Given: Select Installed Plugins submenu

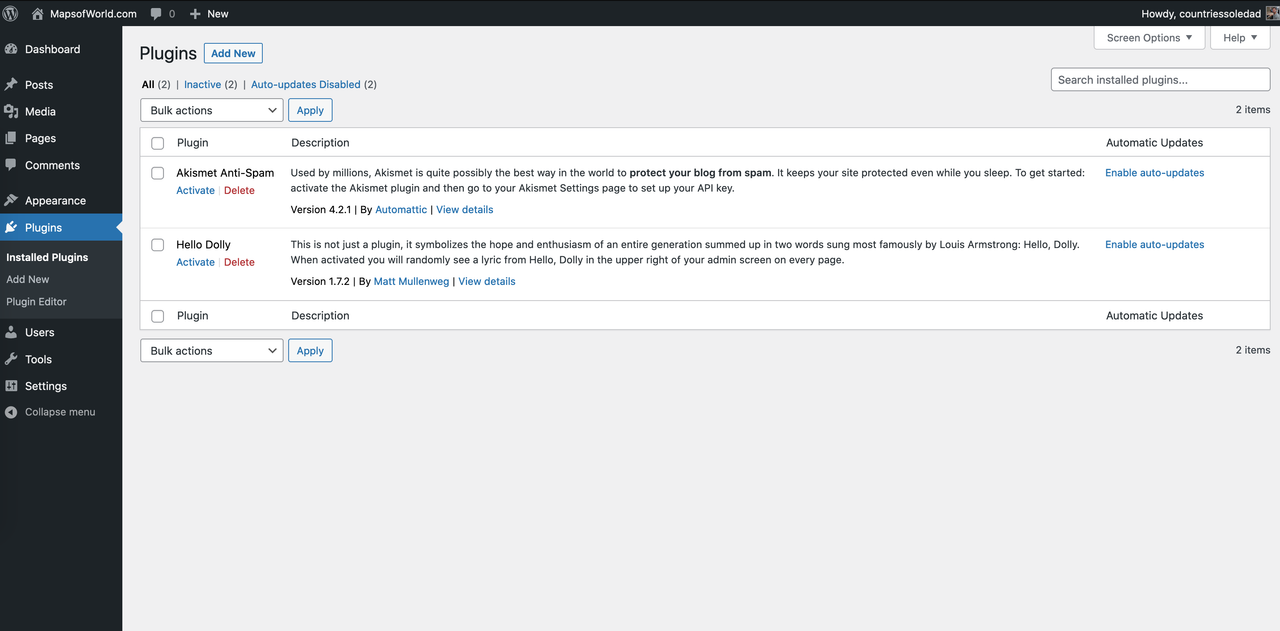Looking at the screenshot, I should coord(47,257).
